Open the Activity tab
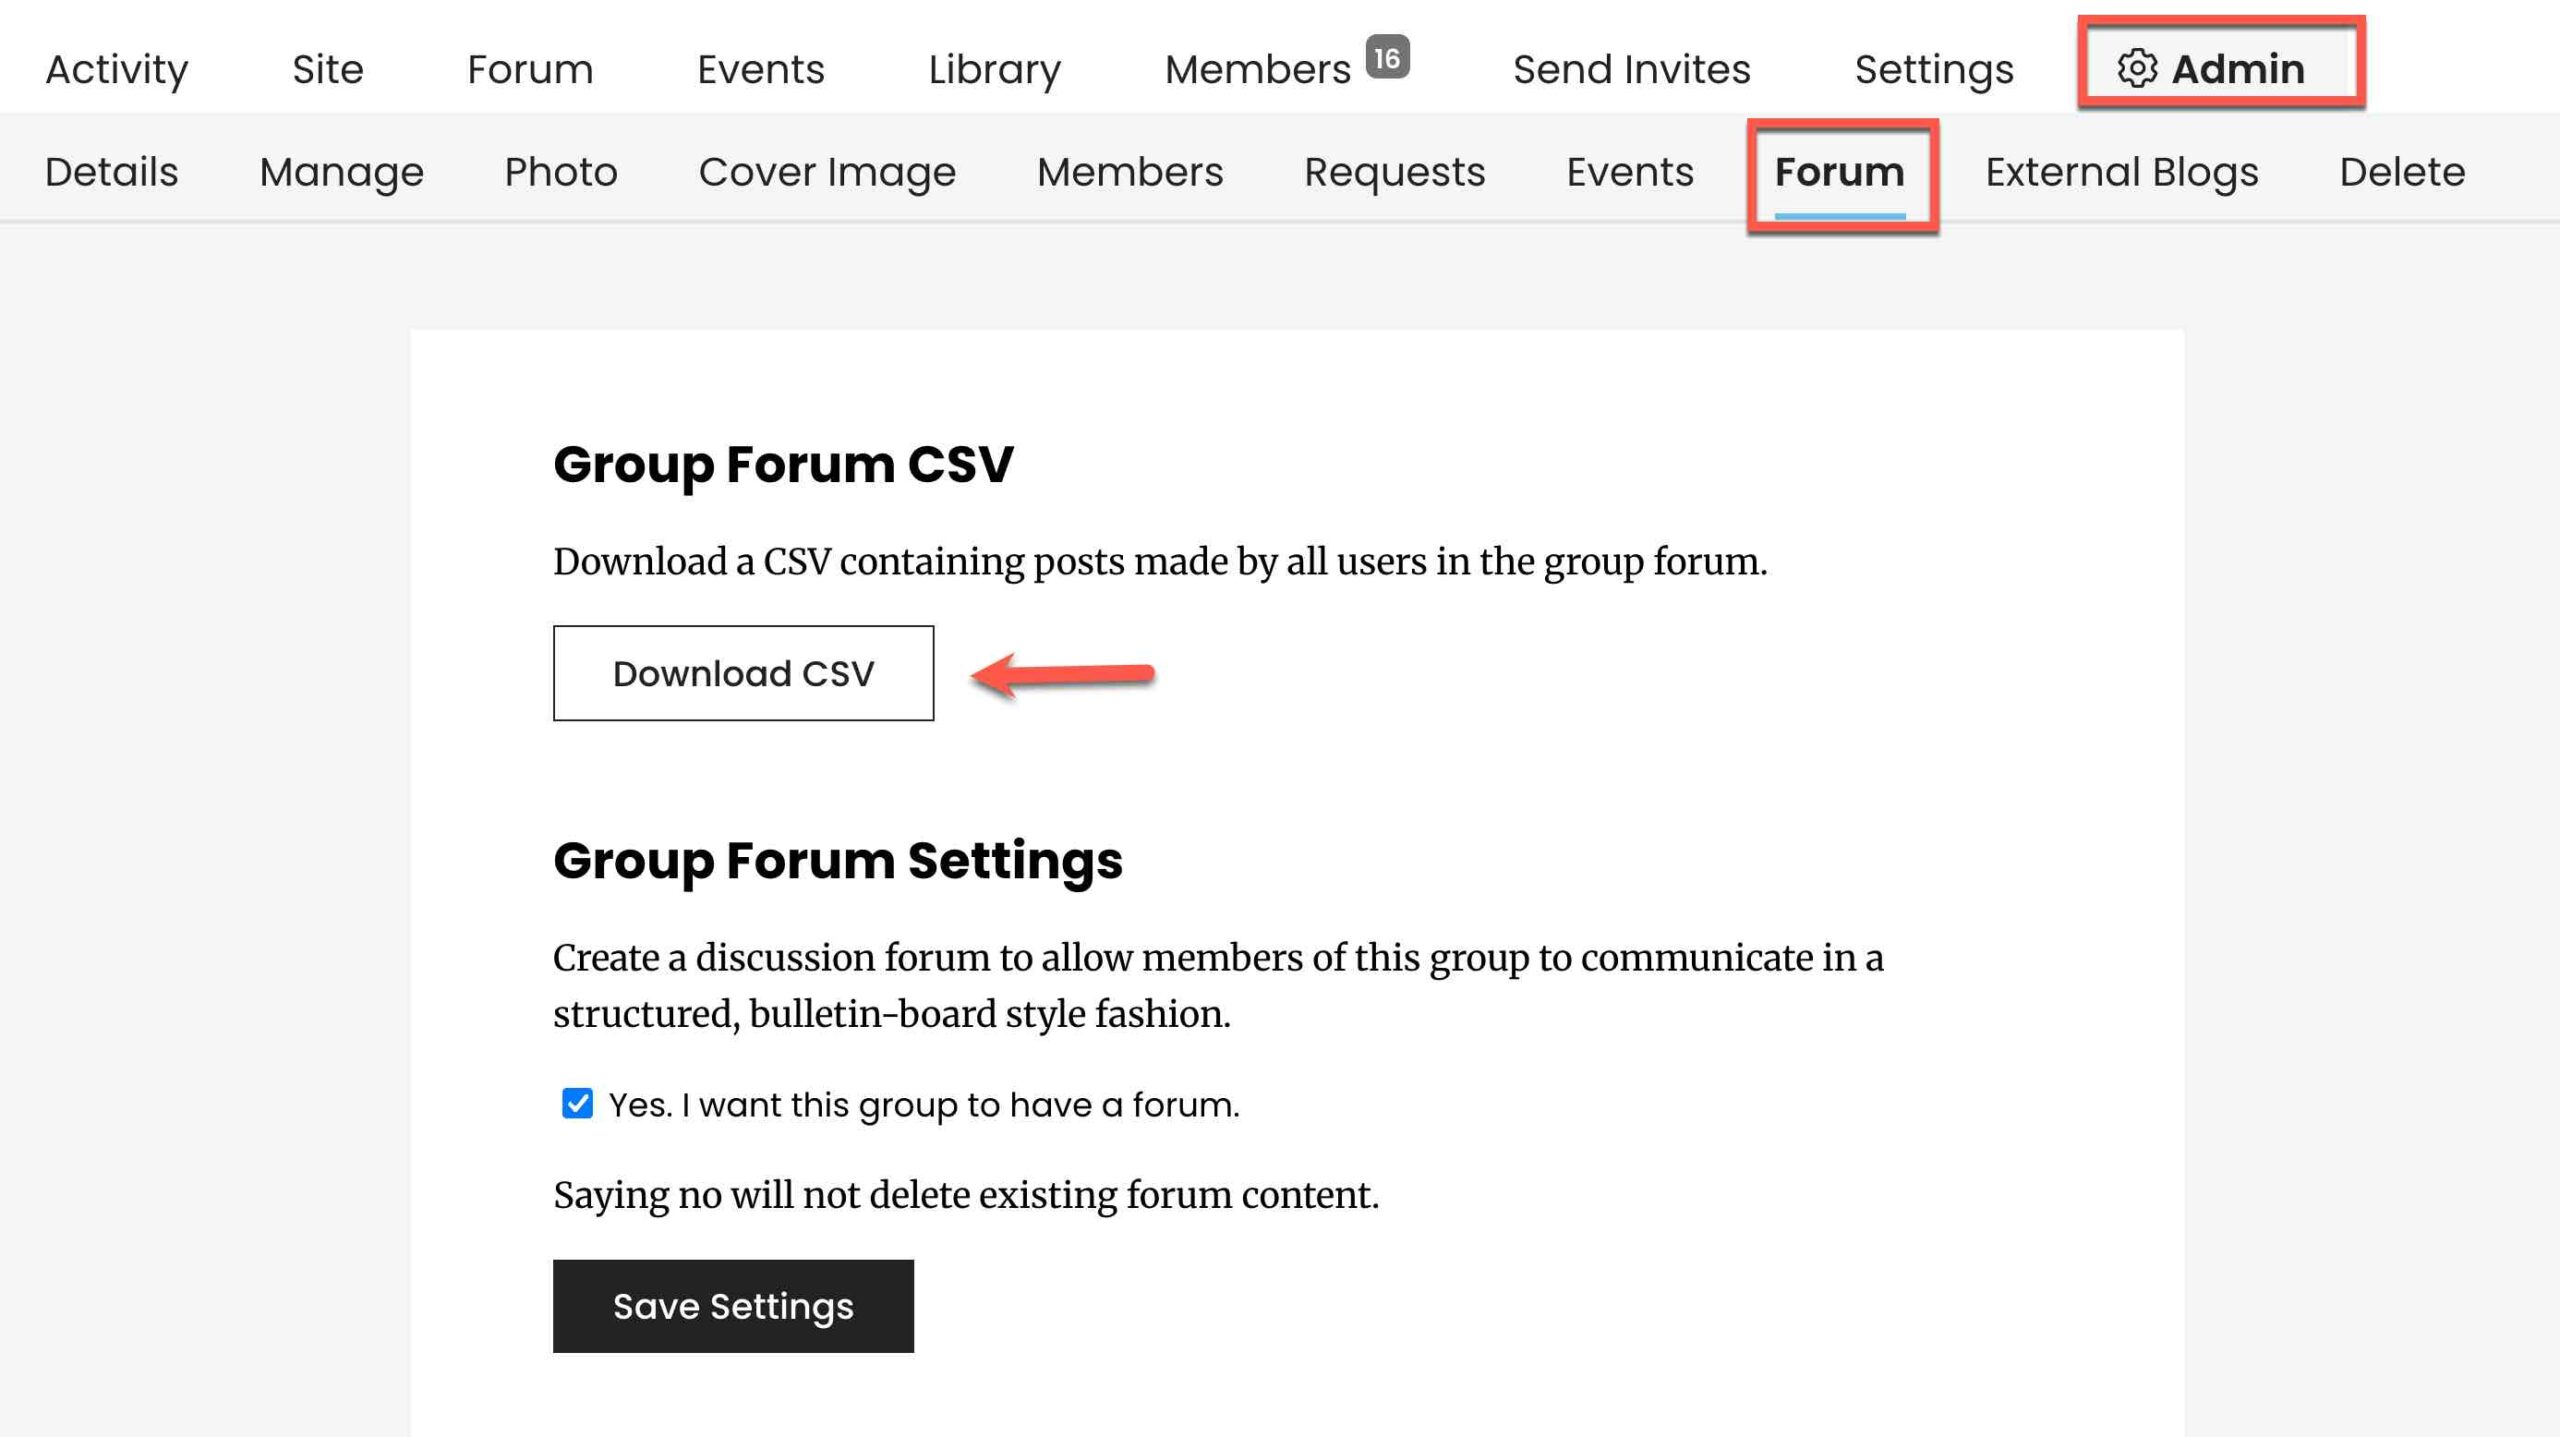Screen dimensions: 2560x1437 coord(117,69)
